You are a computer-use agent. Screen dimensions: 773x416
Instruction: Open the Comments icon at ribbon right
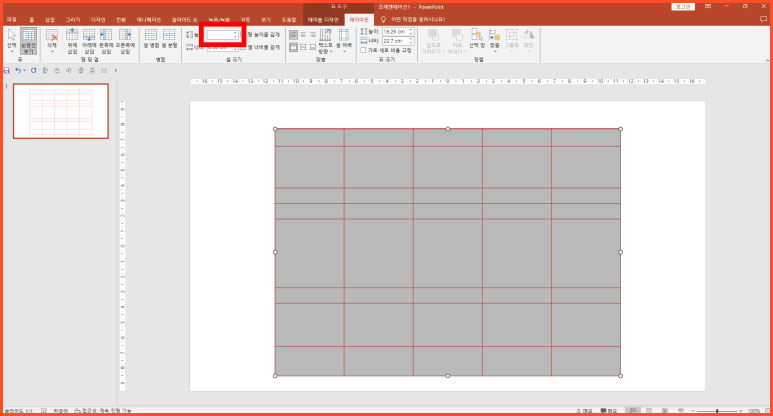pyautogui.click(x=764, y=20)
